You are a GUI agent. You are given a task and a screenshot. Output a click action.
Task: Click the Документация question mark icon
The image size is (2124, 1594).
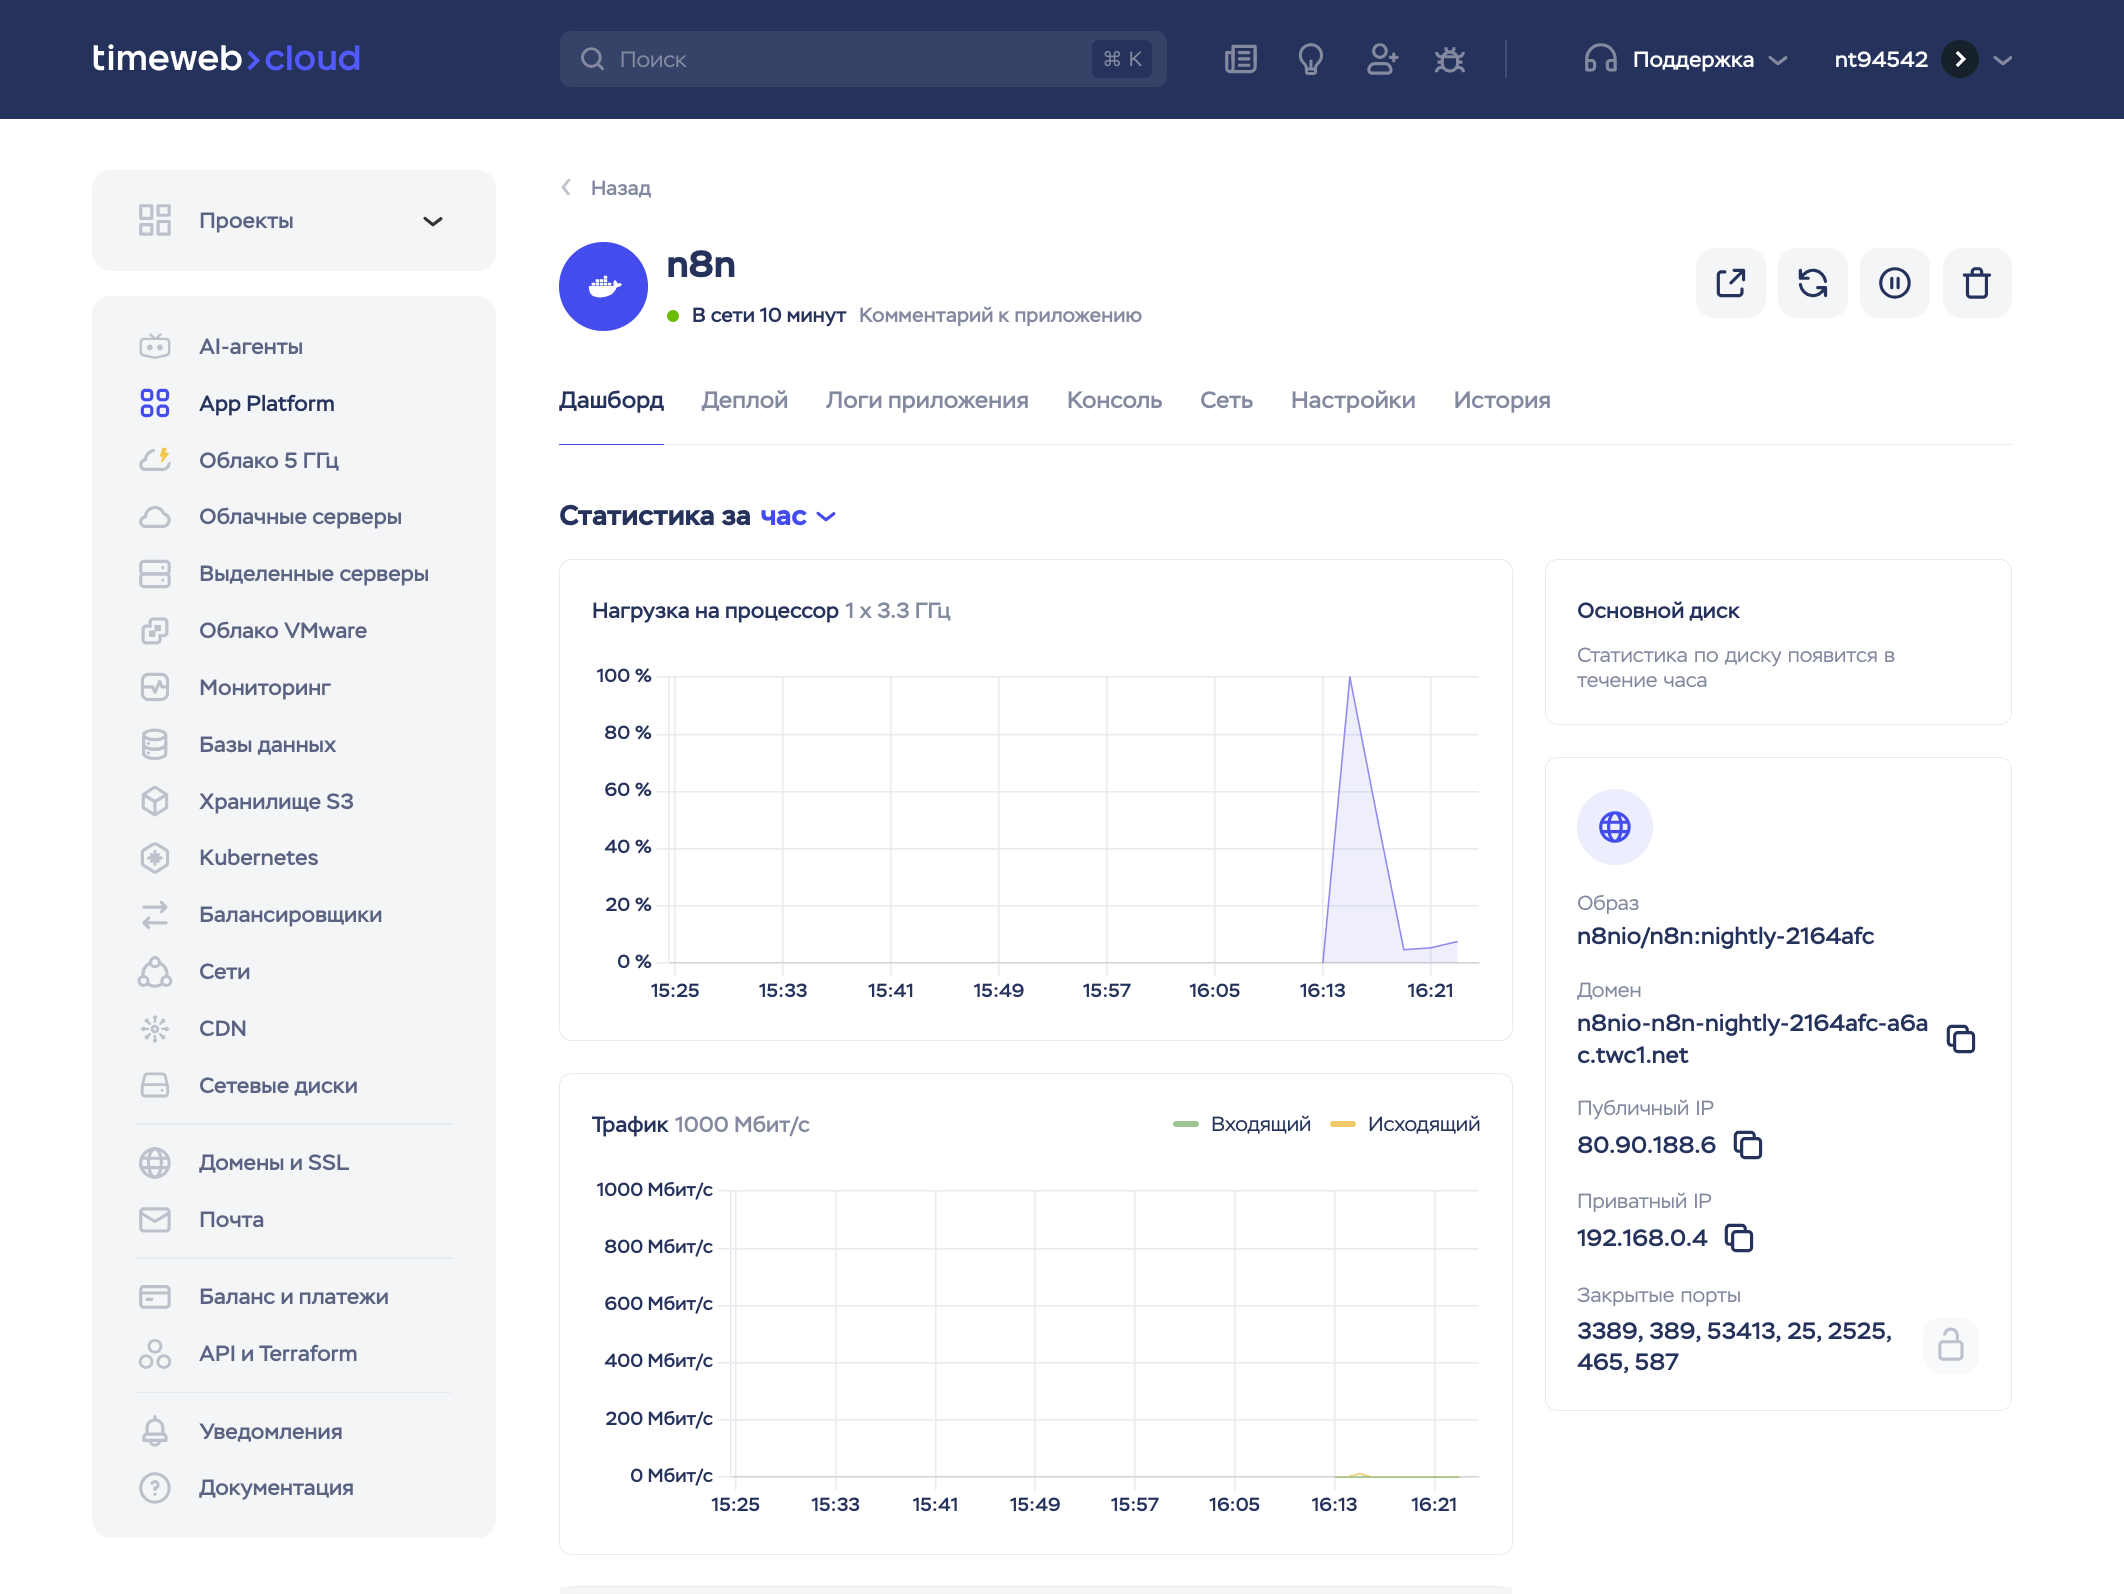point(155,1488)
